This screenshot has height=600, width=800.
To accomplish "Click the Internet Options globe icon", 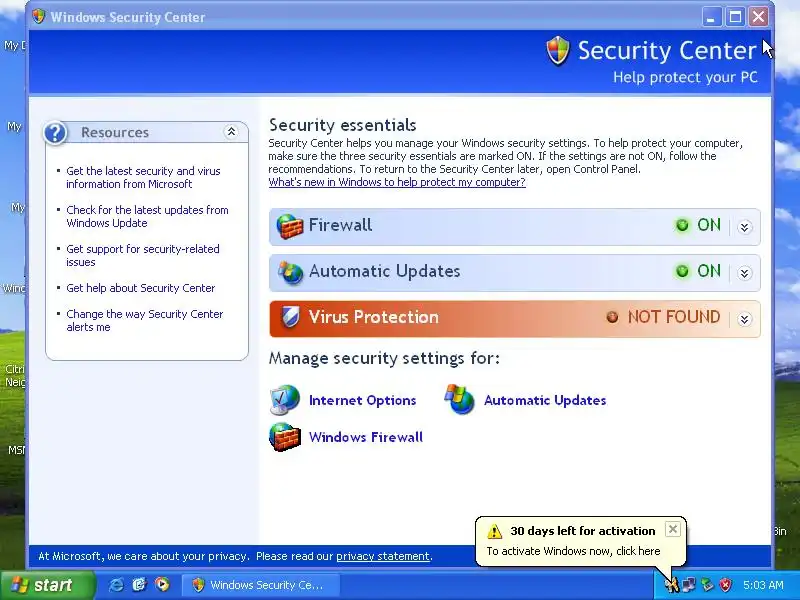I will tap(285, 399).
